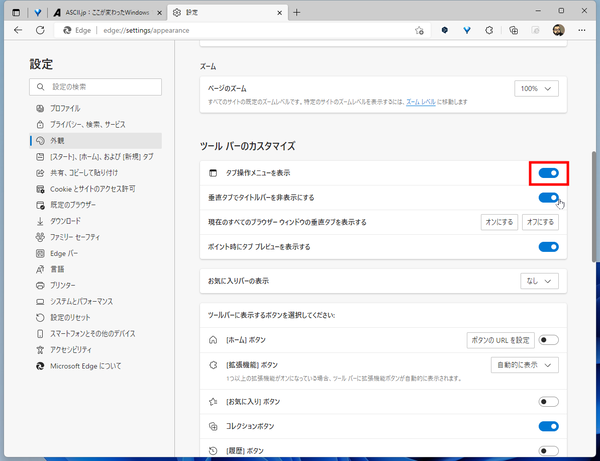This screenshot has width=600, height=461.
Task: Open the tab actions menu icon
Action: point(12,11)
